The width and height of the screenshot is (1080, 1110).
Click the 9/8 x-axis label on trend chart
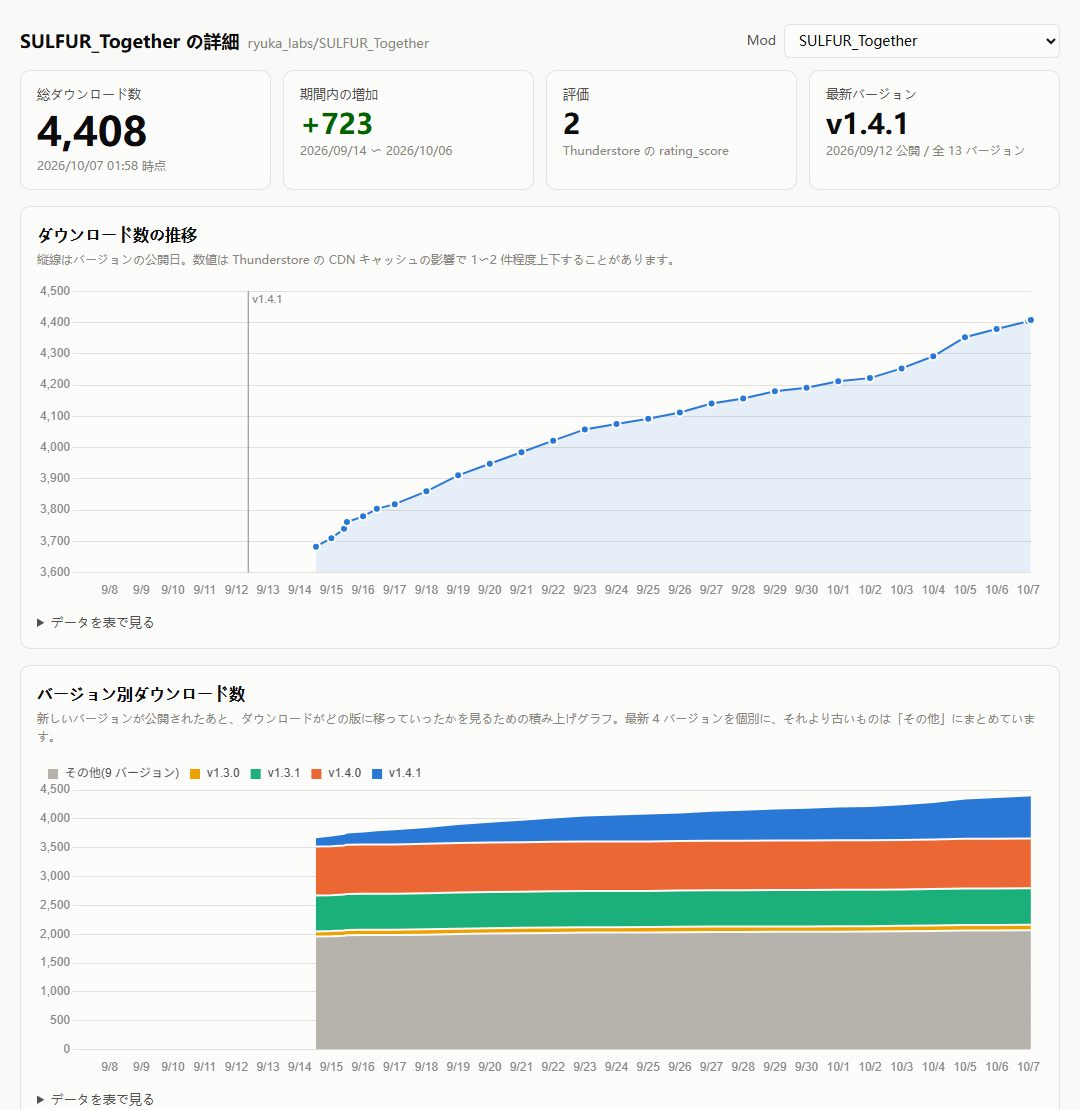pos(110,590)
